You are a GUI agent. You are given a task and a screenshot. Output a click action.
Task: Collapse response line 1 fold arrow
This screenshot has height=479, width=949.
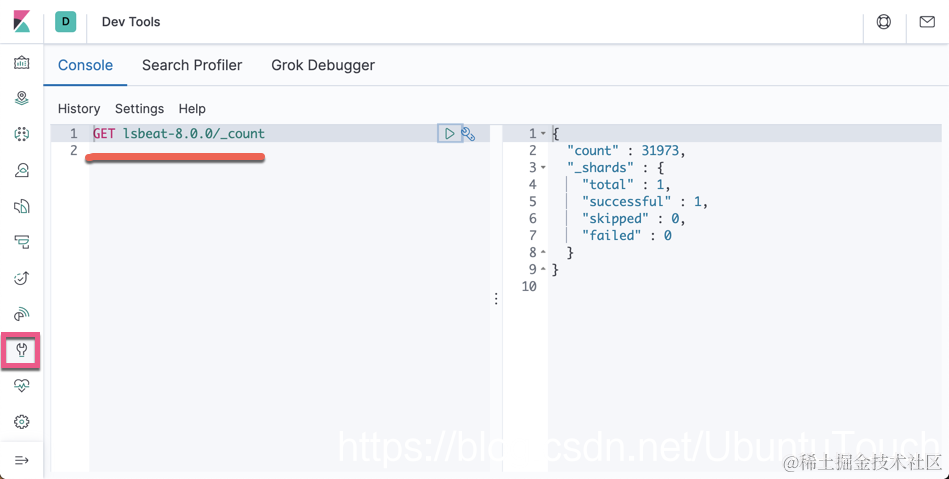[x=543, y=133]
